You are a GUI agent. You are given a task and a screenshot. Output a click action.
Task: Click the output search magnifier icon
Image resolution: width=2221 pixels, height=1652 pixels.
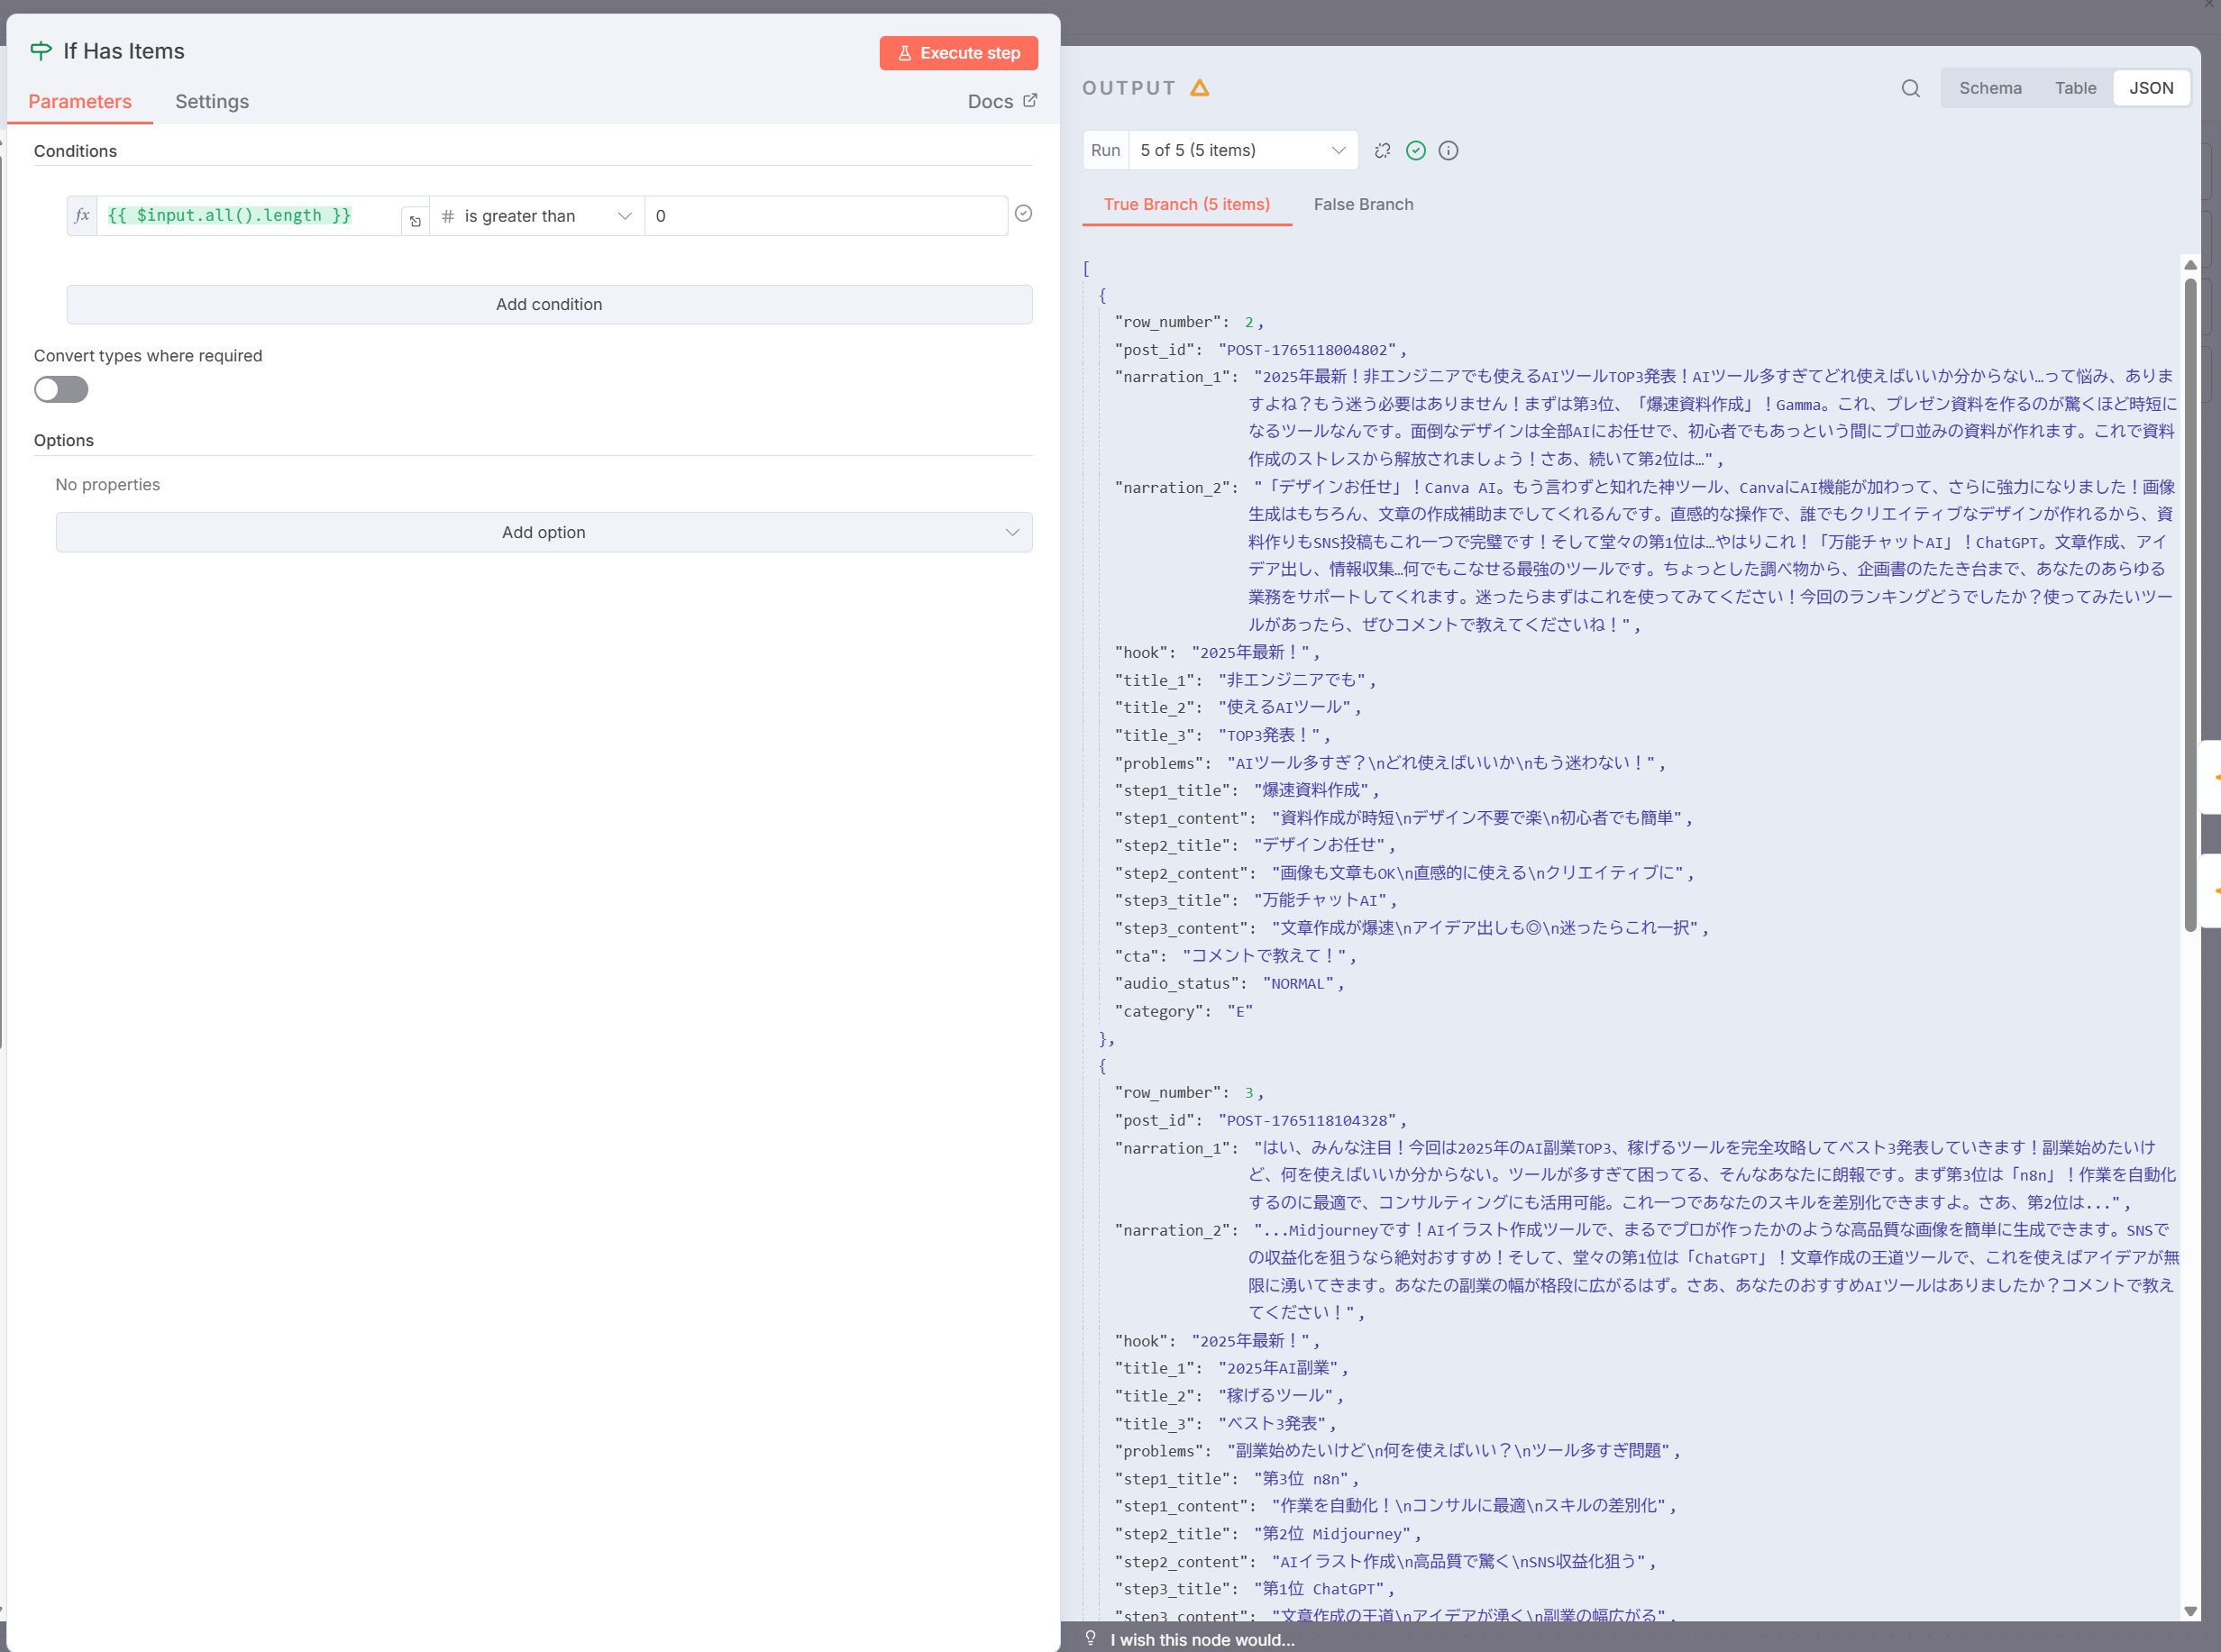(1910, 88)
